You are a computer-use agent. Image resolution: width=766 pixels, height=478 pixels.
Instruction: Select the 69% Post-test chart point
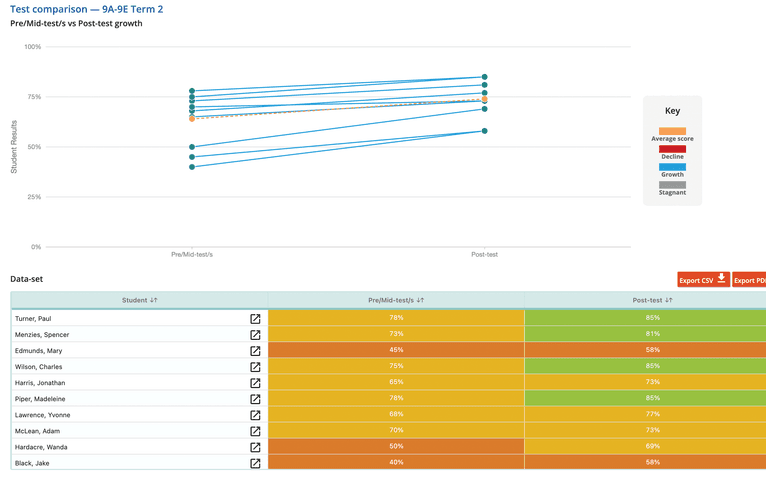(x=485, y=109)
